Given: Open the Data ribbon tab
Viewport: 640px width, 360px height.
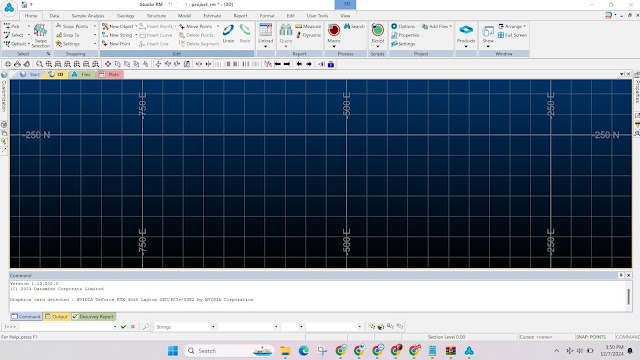Looking at the screenshot, I should (x=54, y=16).
